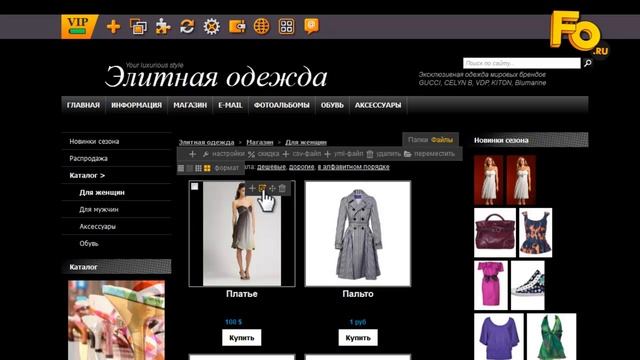Open the overlapping windows icon in the top toolbar
640x360 pixels.
(138, 27)
